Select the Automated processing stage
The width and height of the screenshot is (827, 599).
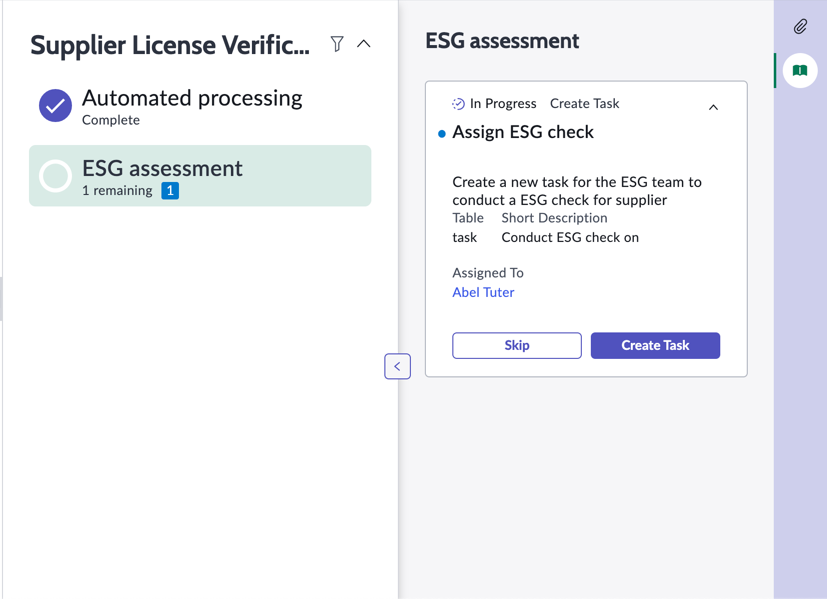(x=192, y=99)
